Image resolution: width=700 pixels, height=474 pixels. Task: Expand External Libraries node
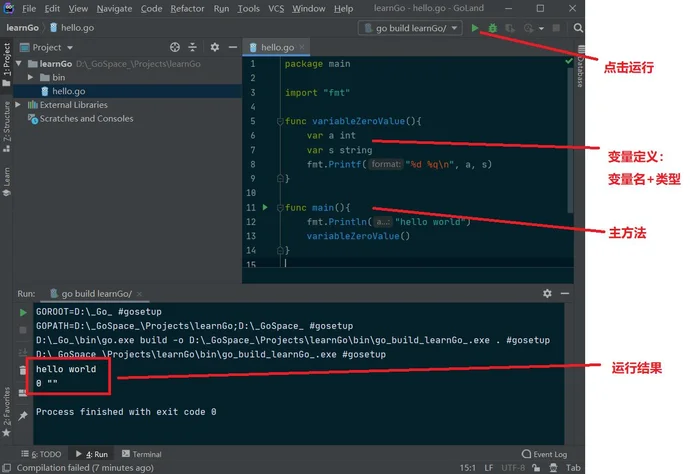tap(31, 104)
